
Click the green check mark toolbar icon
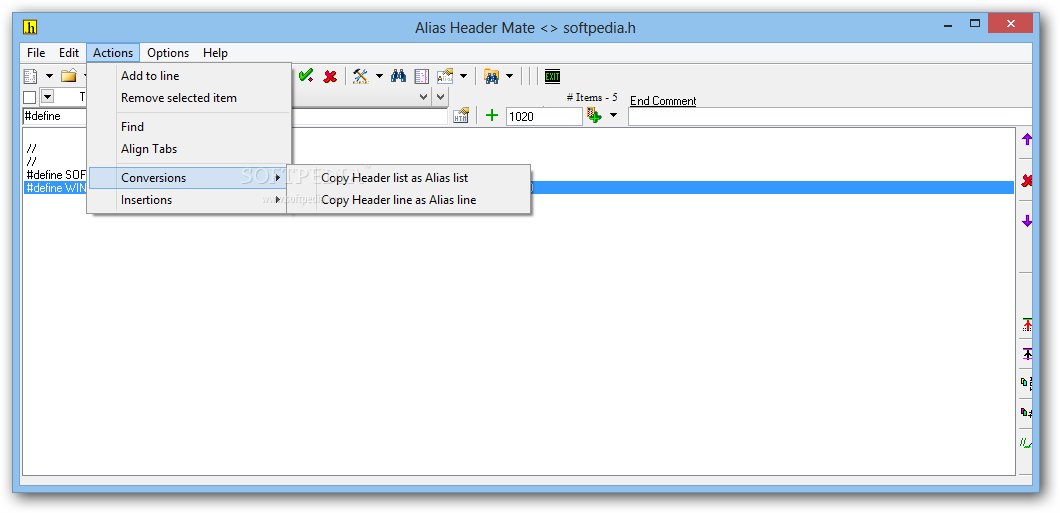(306, 76)
